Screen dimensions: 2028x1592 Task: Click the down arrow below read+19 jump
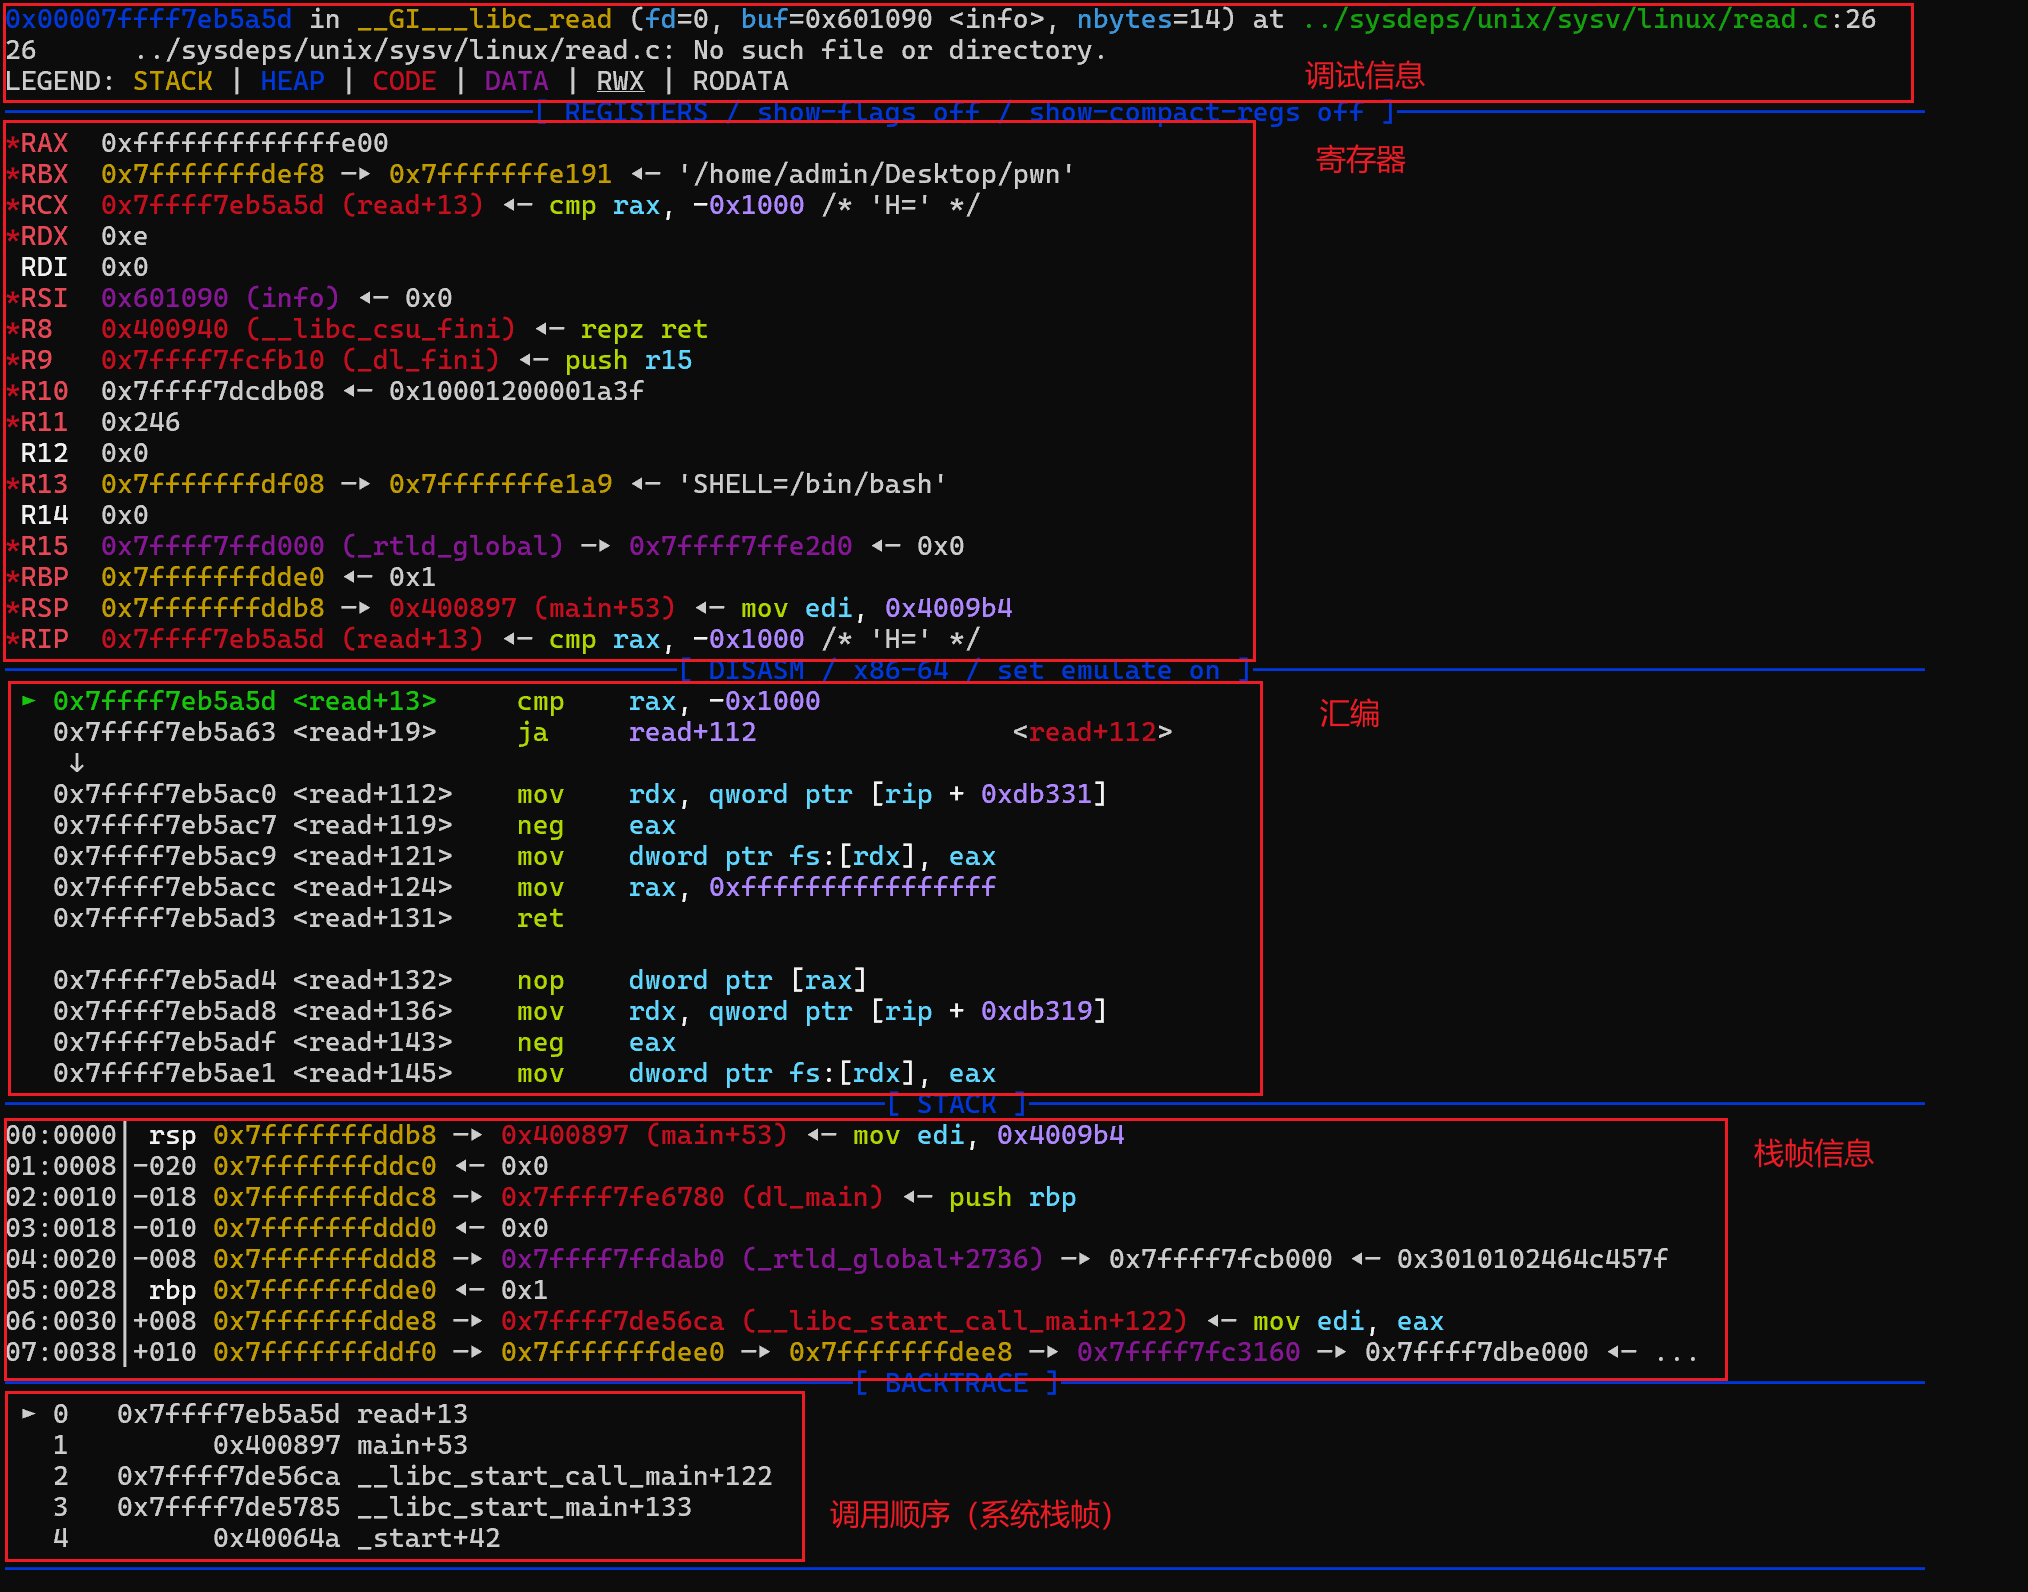77,763
